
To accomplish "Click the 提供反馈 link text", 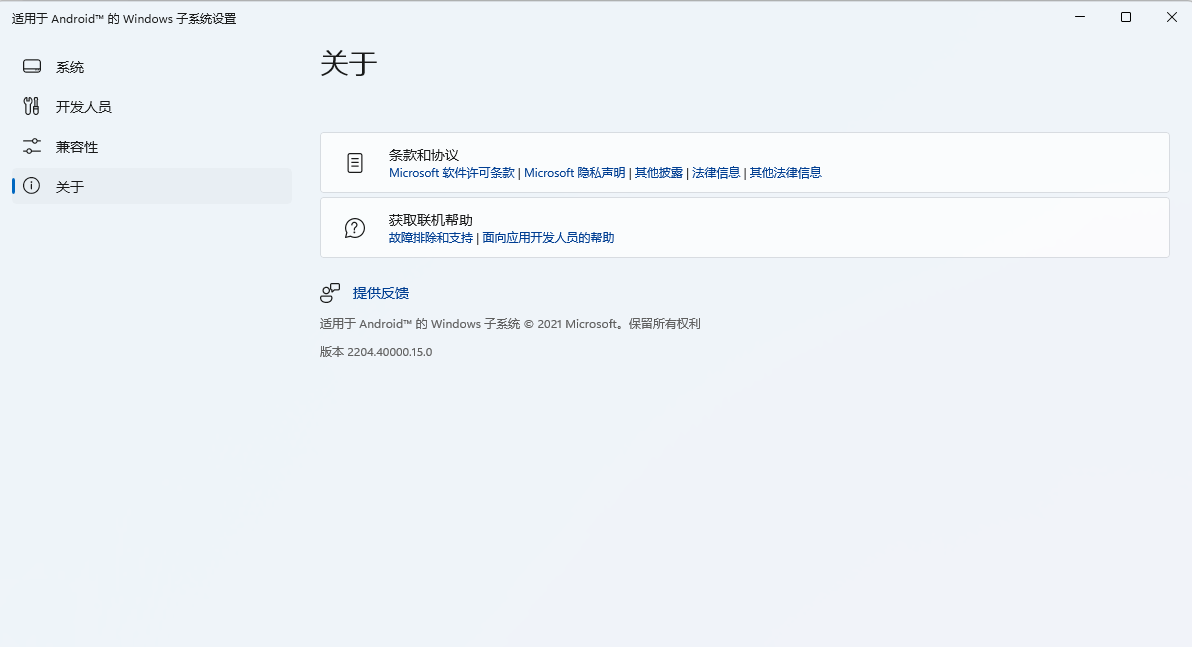I will point(381,293).
